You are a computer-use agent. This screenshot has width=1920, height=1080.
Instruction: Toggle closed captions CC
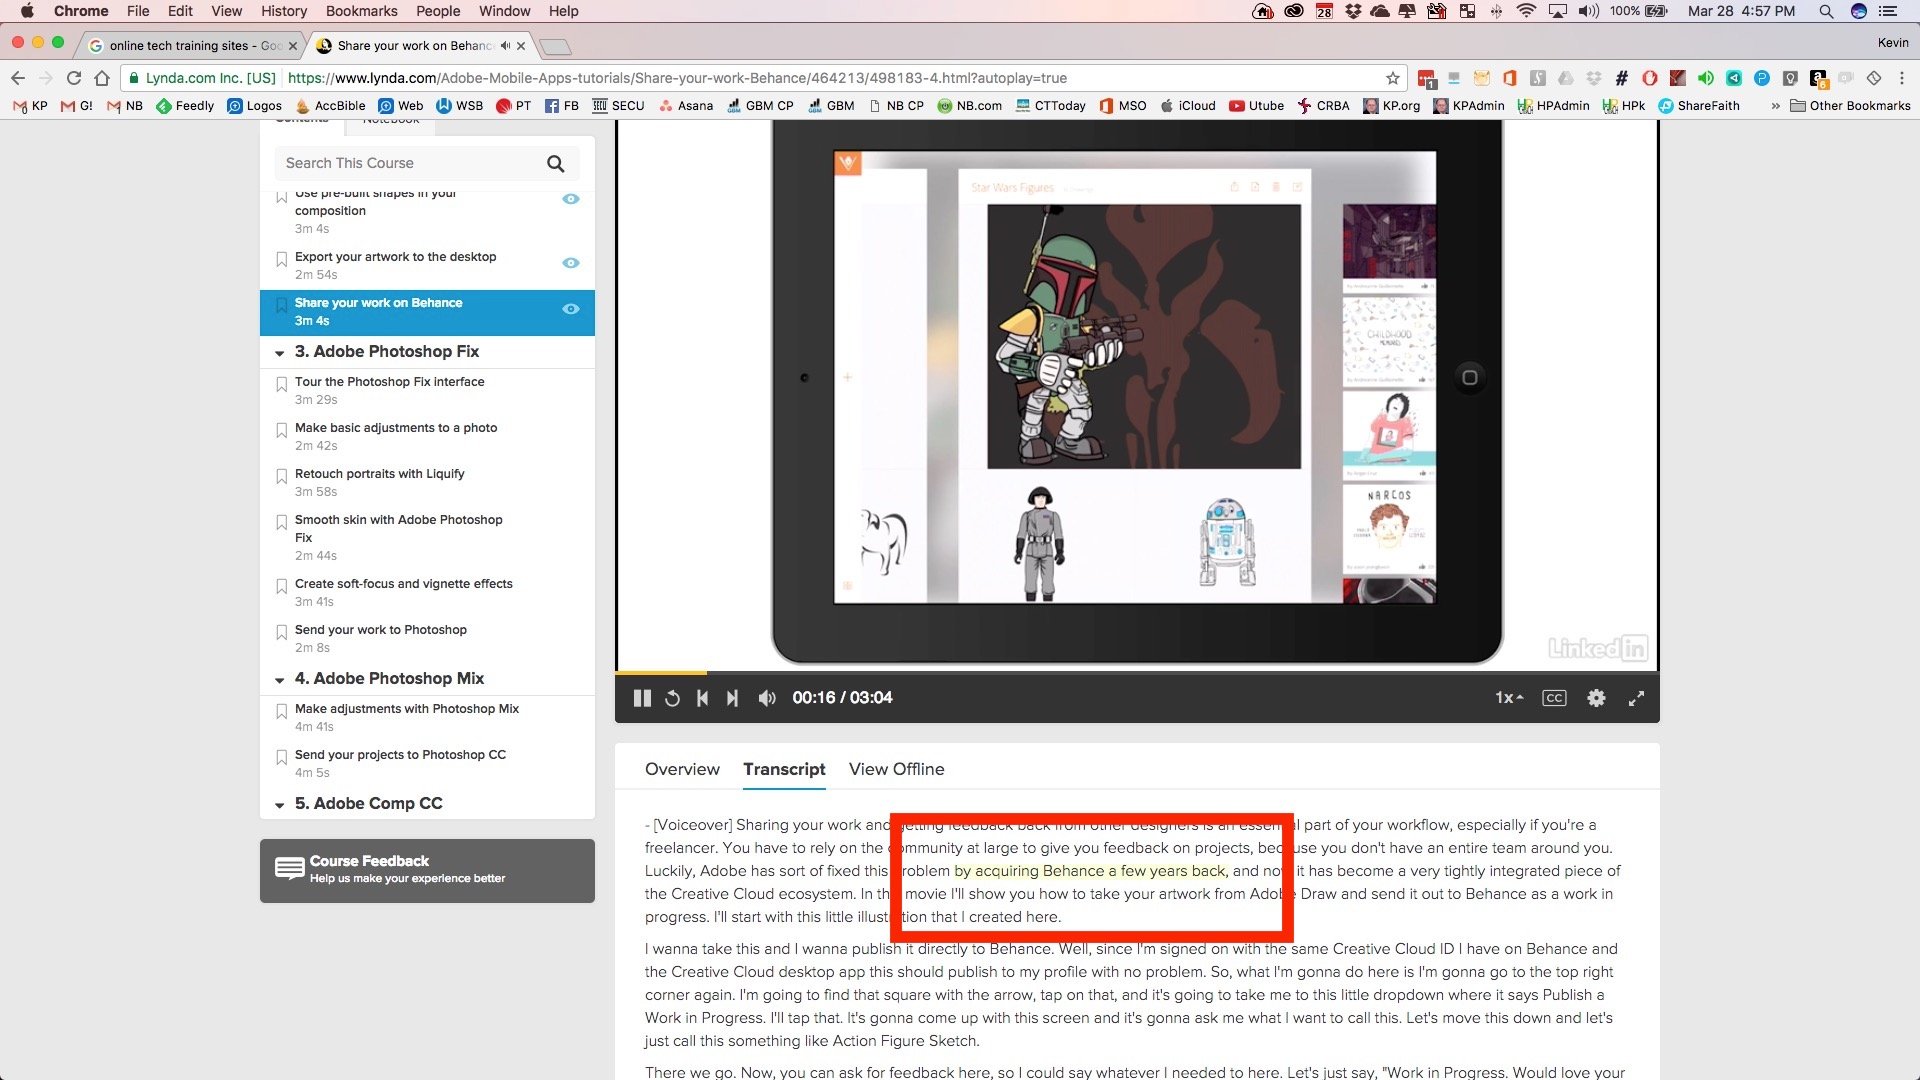tap(1554, 698)
